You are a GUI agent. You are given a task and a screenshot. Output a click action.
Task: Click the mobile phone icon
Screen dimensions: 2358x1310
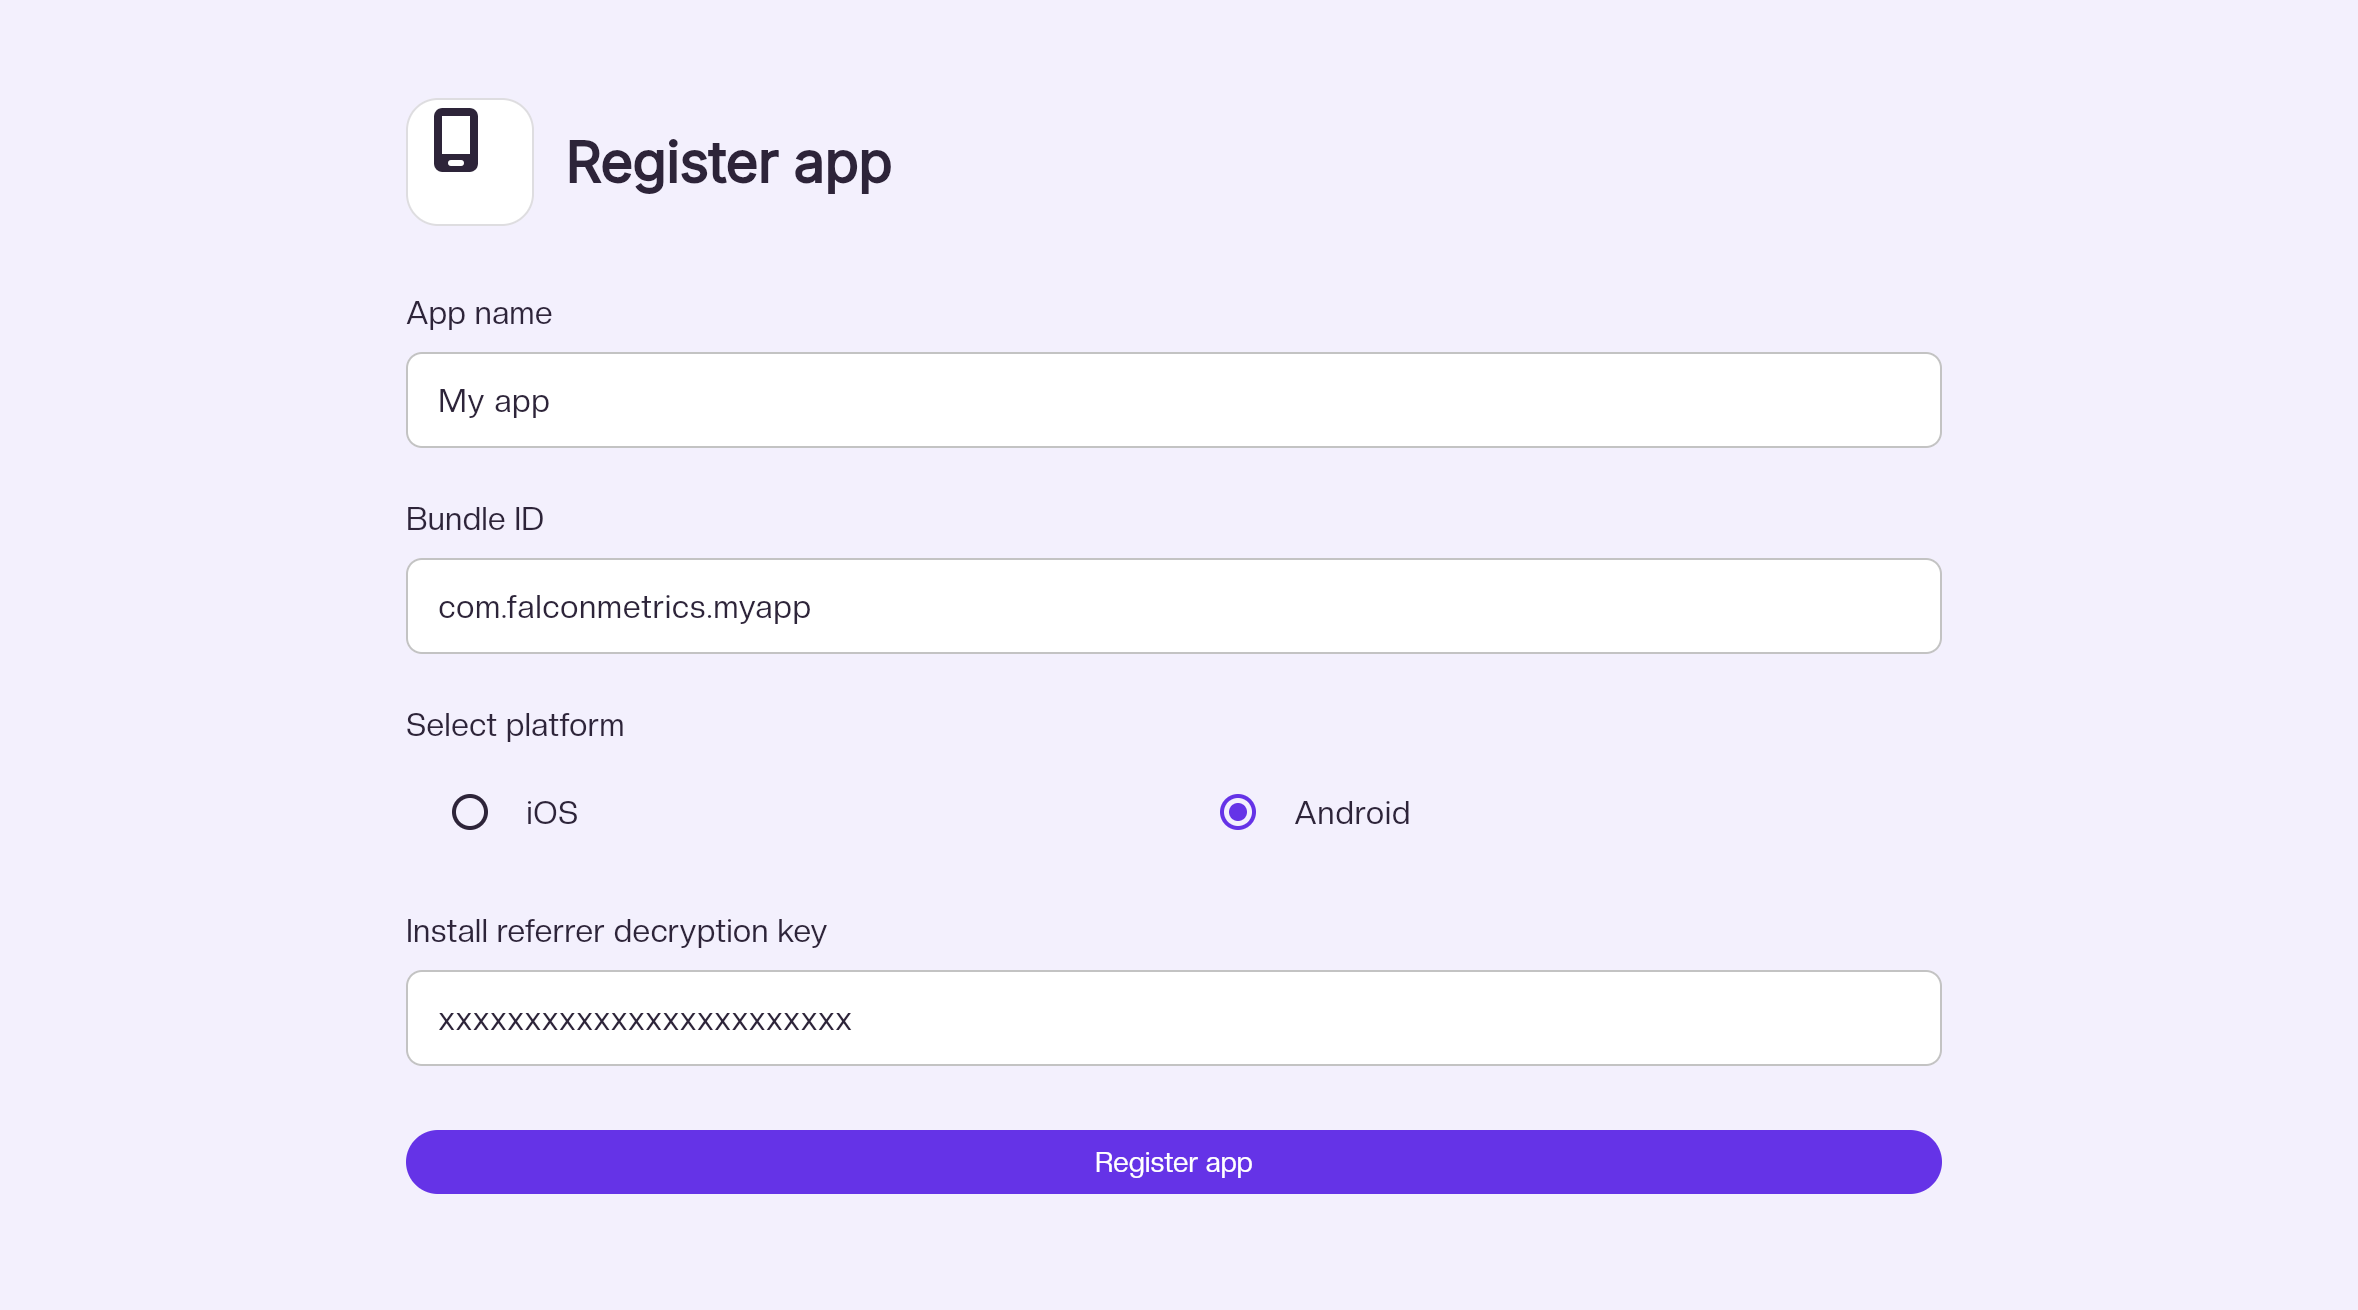[456, 140]
